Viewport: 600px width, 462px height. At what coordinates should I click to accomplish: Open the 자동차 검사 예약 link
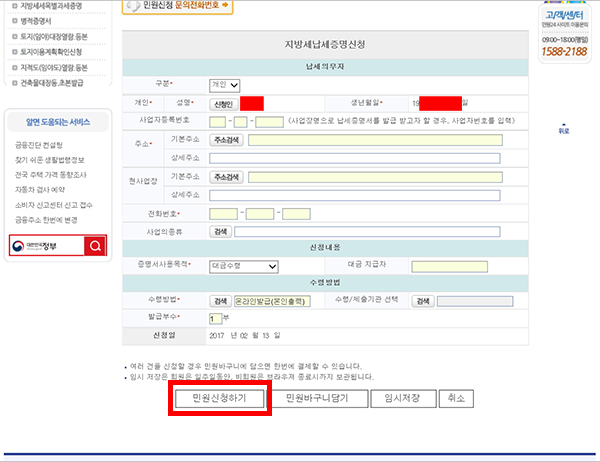tap(40, 190)
